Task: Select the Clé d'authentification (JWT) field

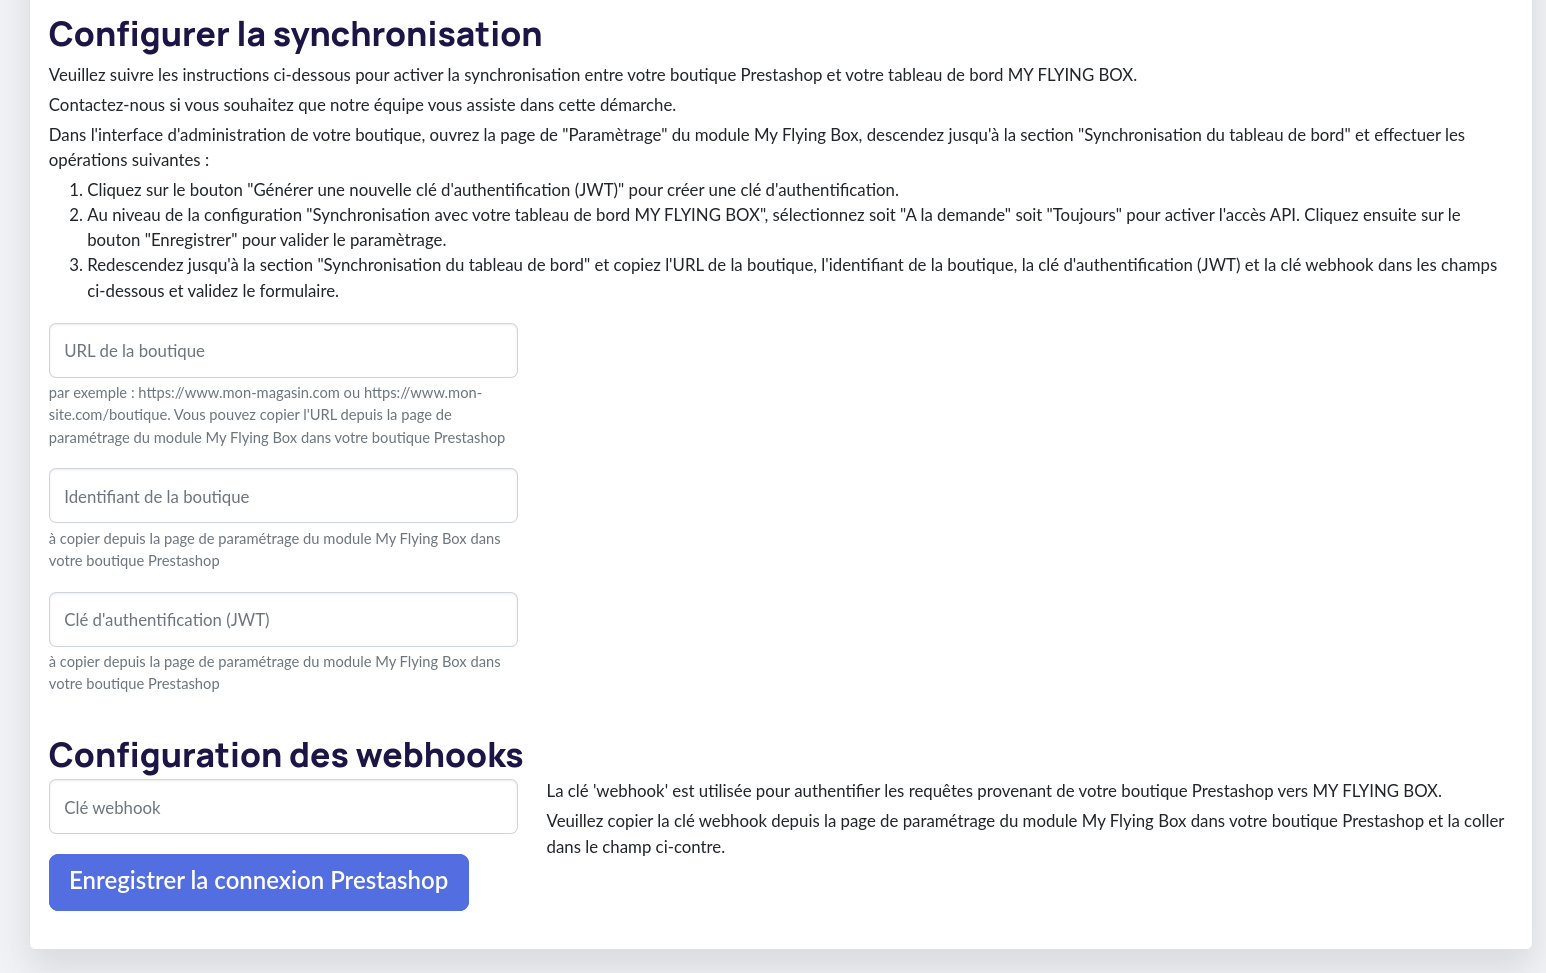Action: (x=283, y=620)
